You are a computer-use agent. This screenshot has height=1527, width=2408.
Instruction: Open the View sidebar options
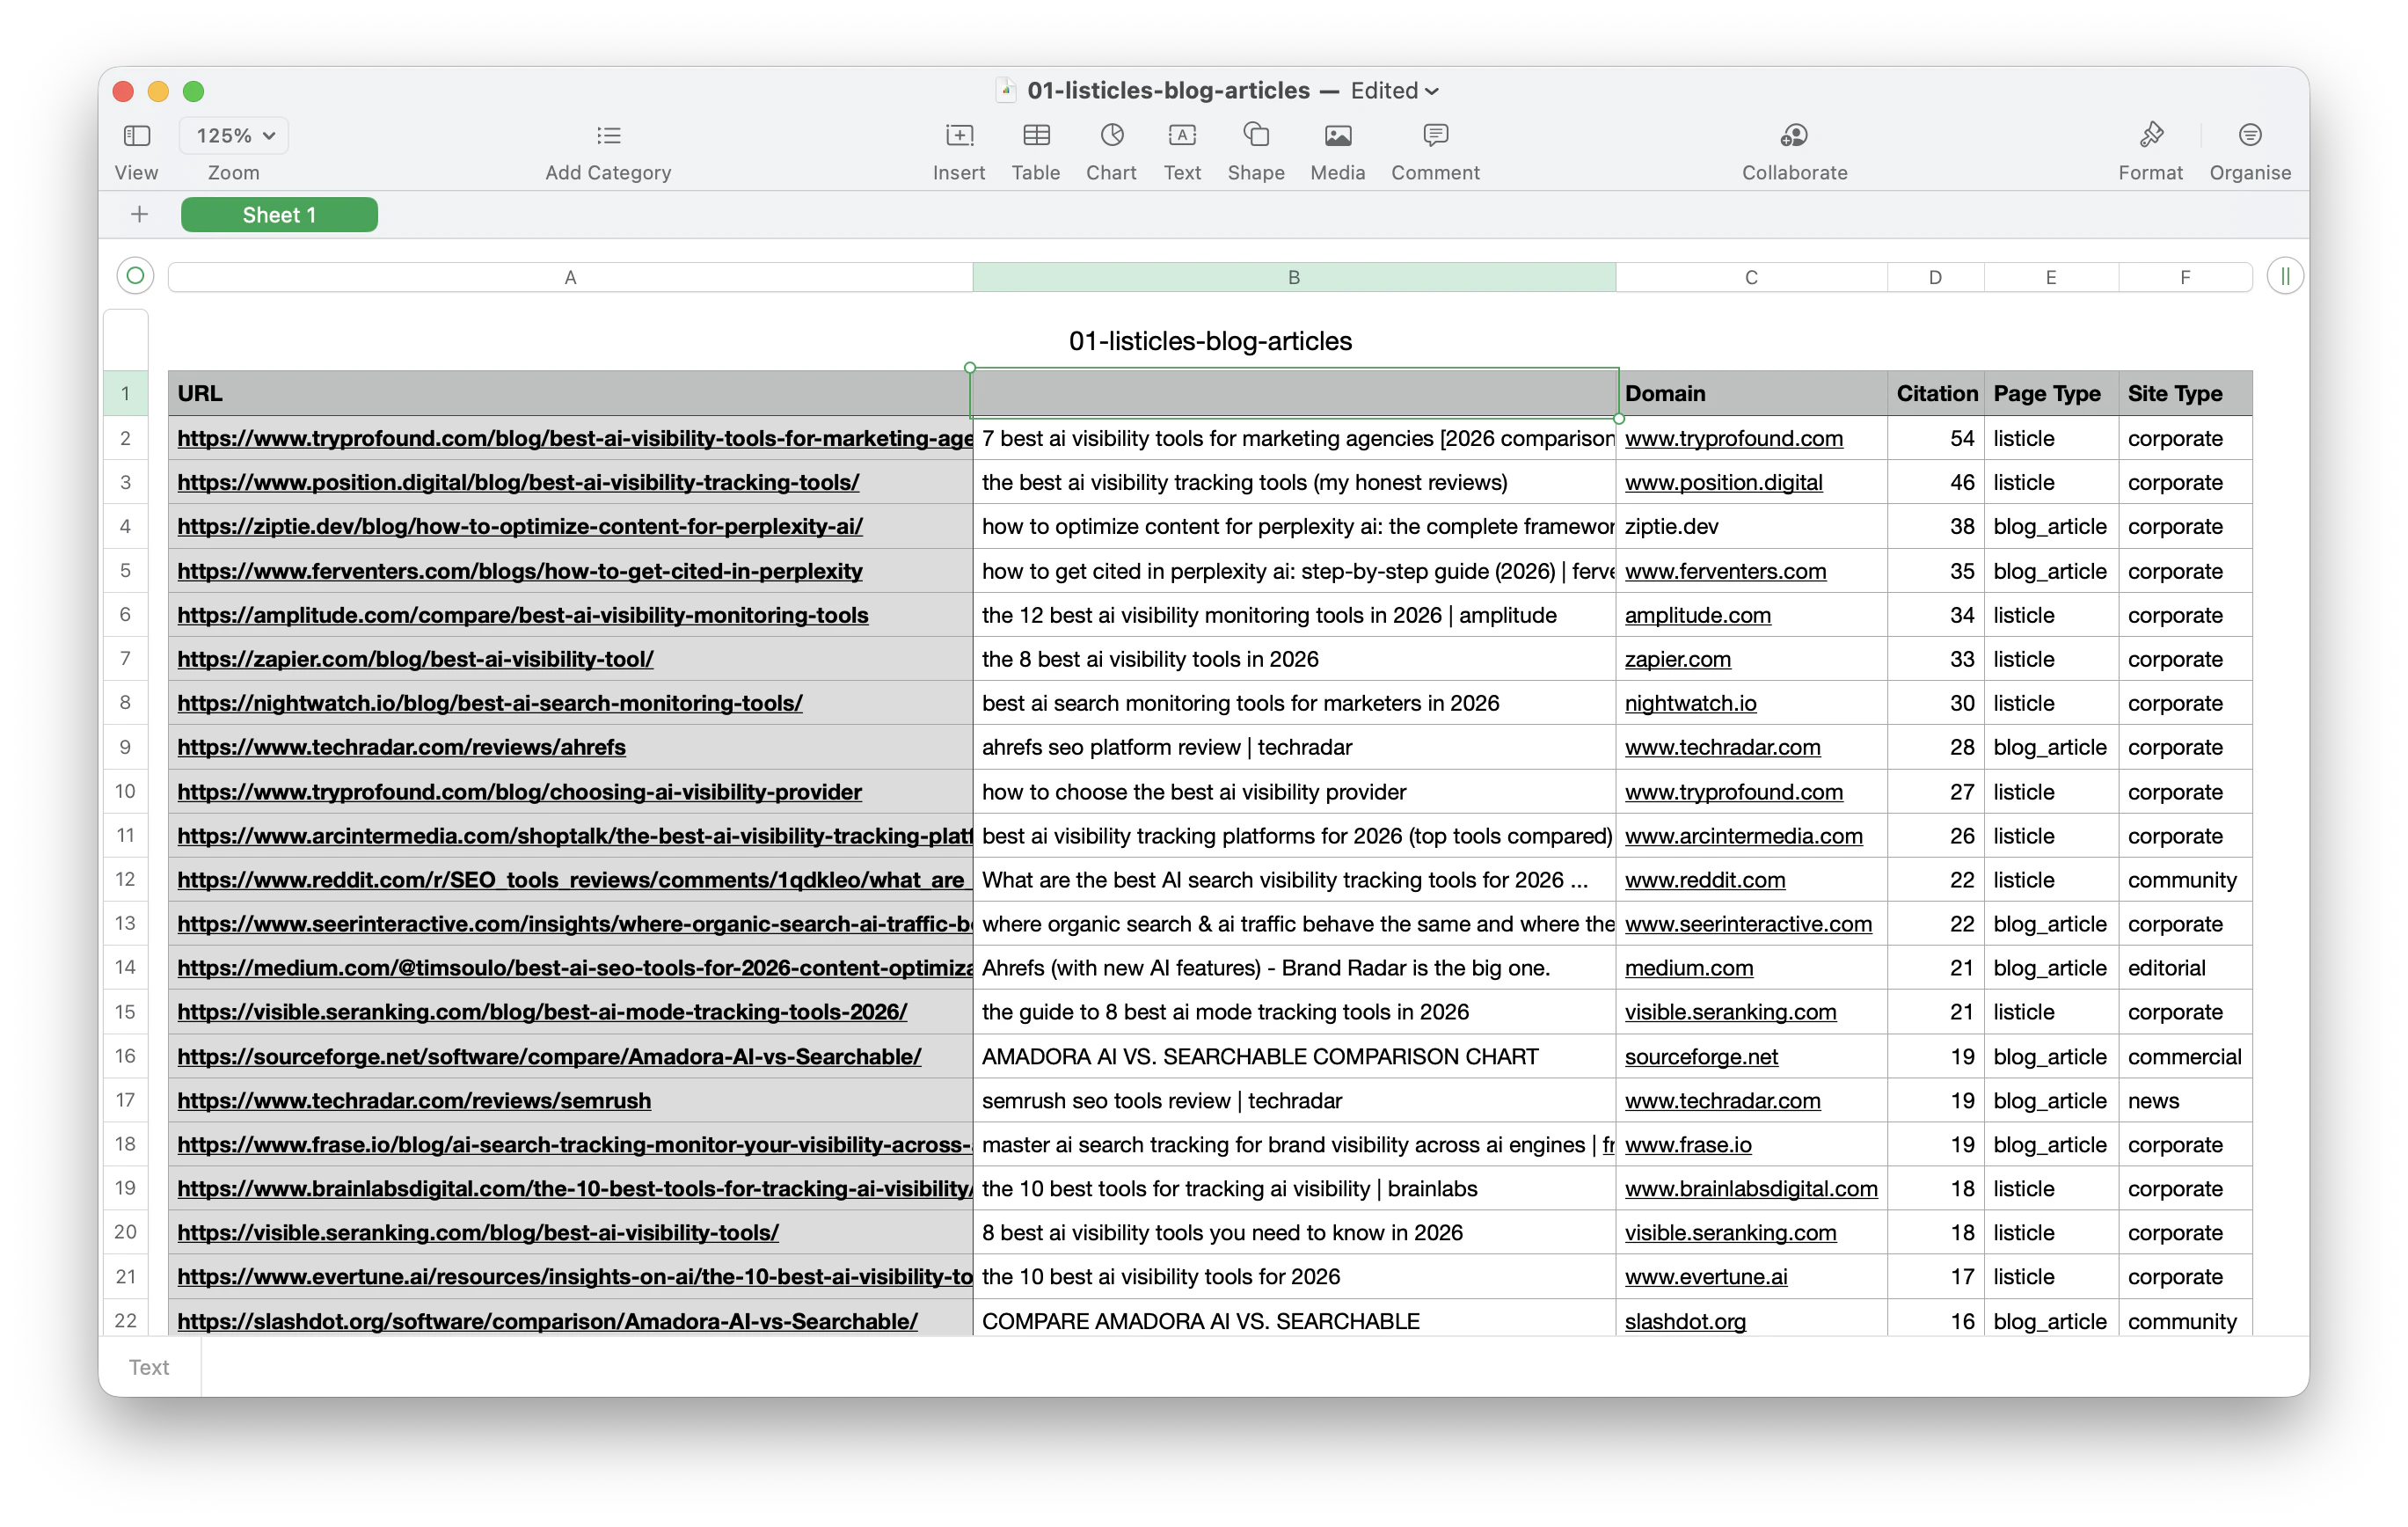click(136, 135)
